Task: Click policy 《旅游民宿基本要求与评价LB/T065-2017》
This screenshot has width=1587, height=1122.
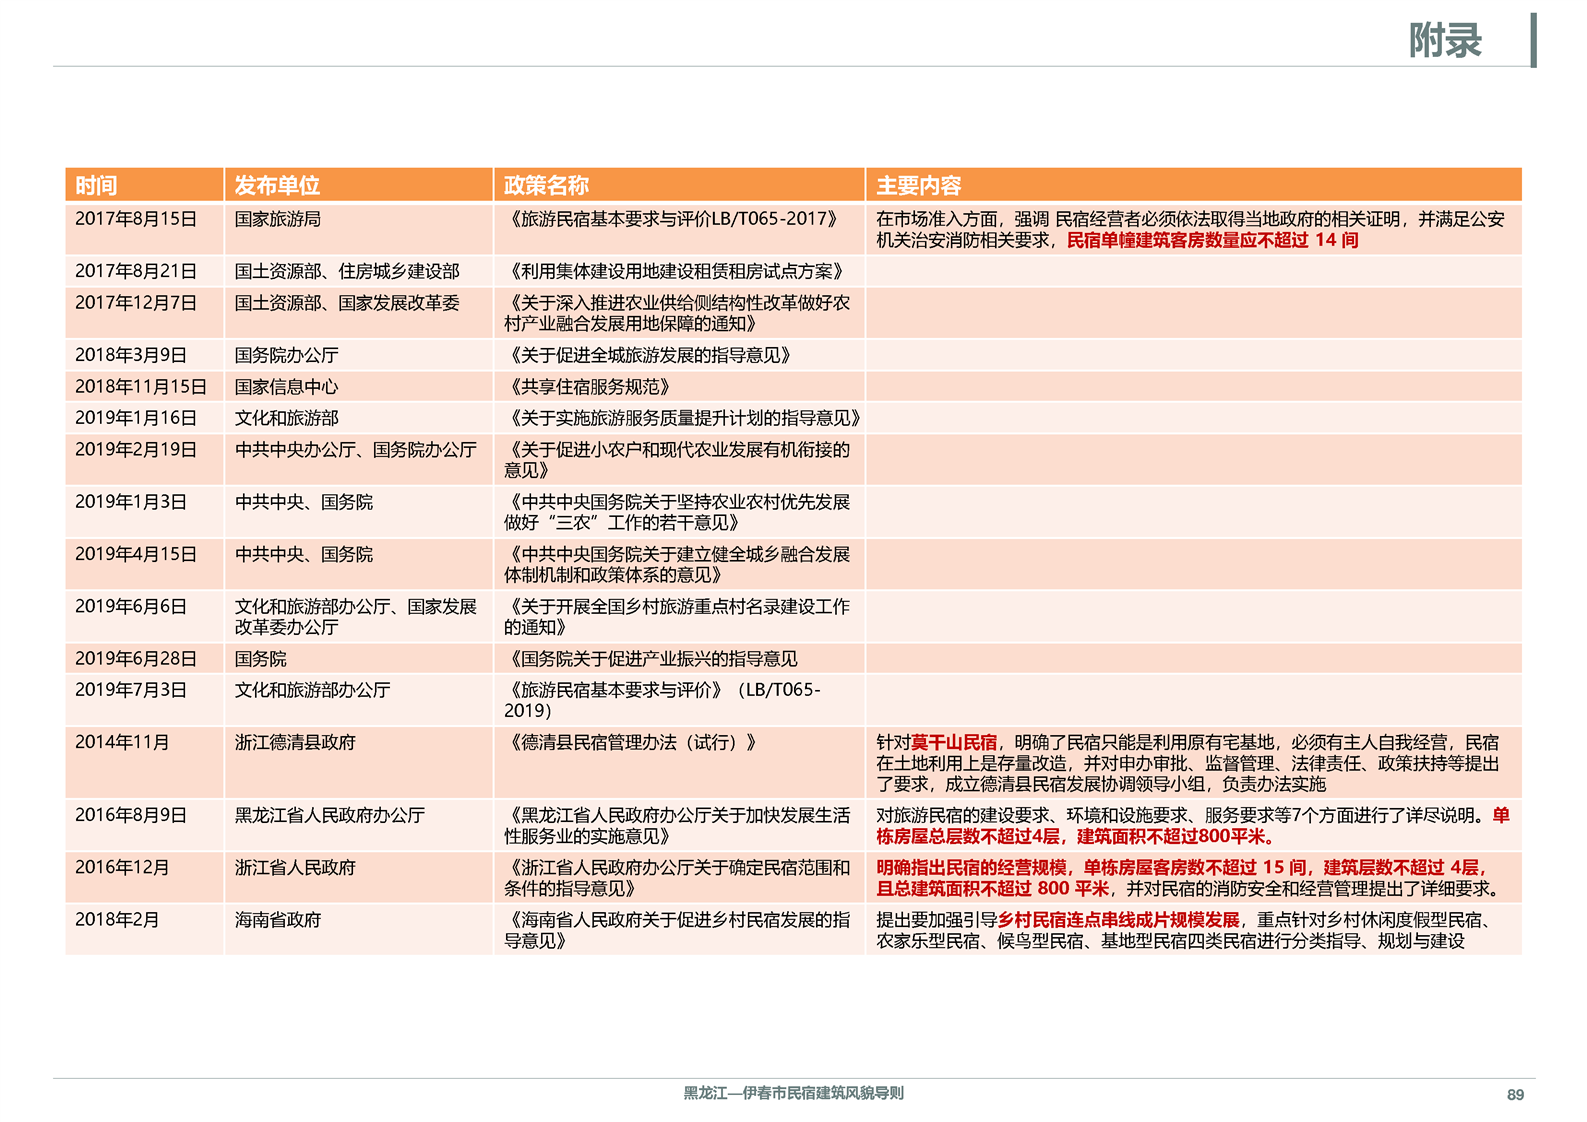Action: (672, 219)
